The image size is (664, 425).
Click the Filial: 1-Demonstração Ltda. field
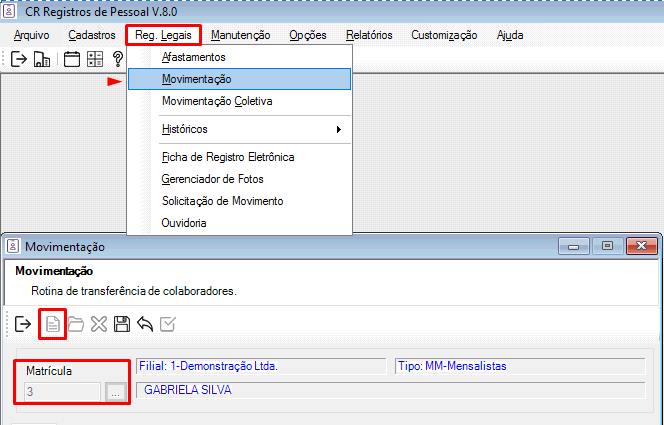coord(261,366)
